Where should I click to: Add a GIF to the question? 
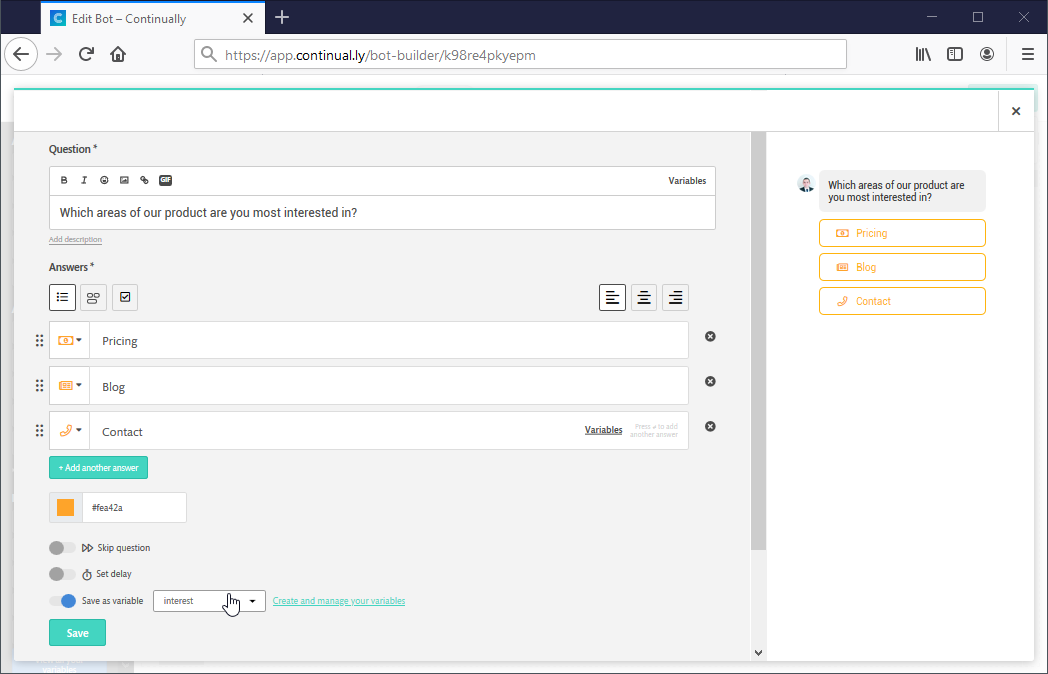[165, 180]
